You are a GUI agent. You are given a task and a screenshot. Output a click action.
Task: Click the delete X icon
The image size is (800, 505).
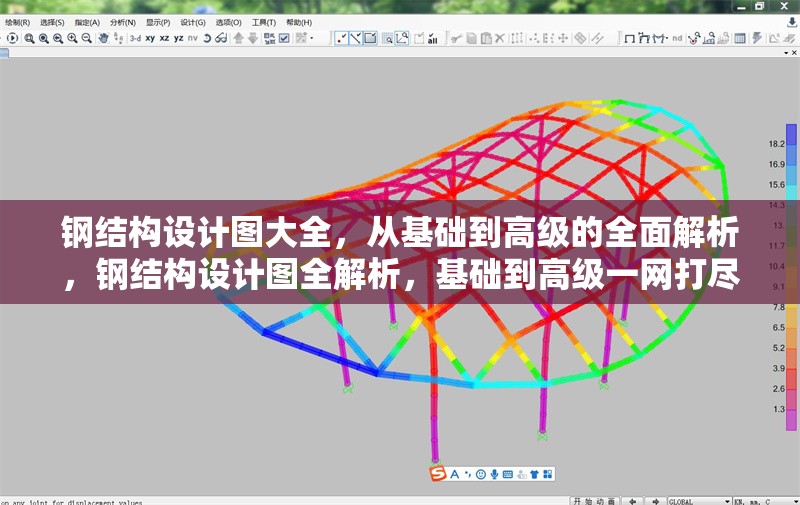pyautogui.click(x=500, y=38)
